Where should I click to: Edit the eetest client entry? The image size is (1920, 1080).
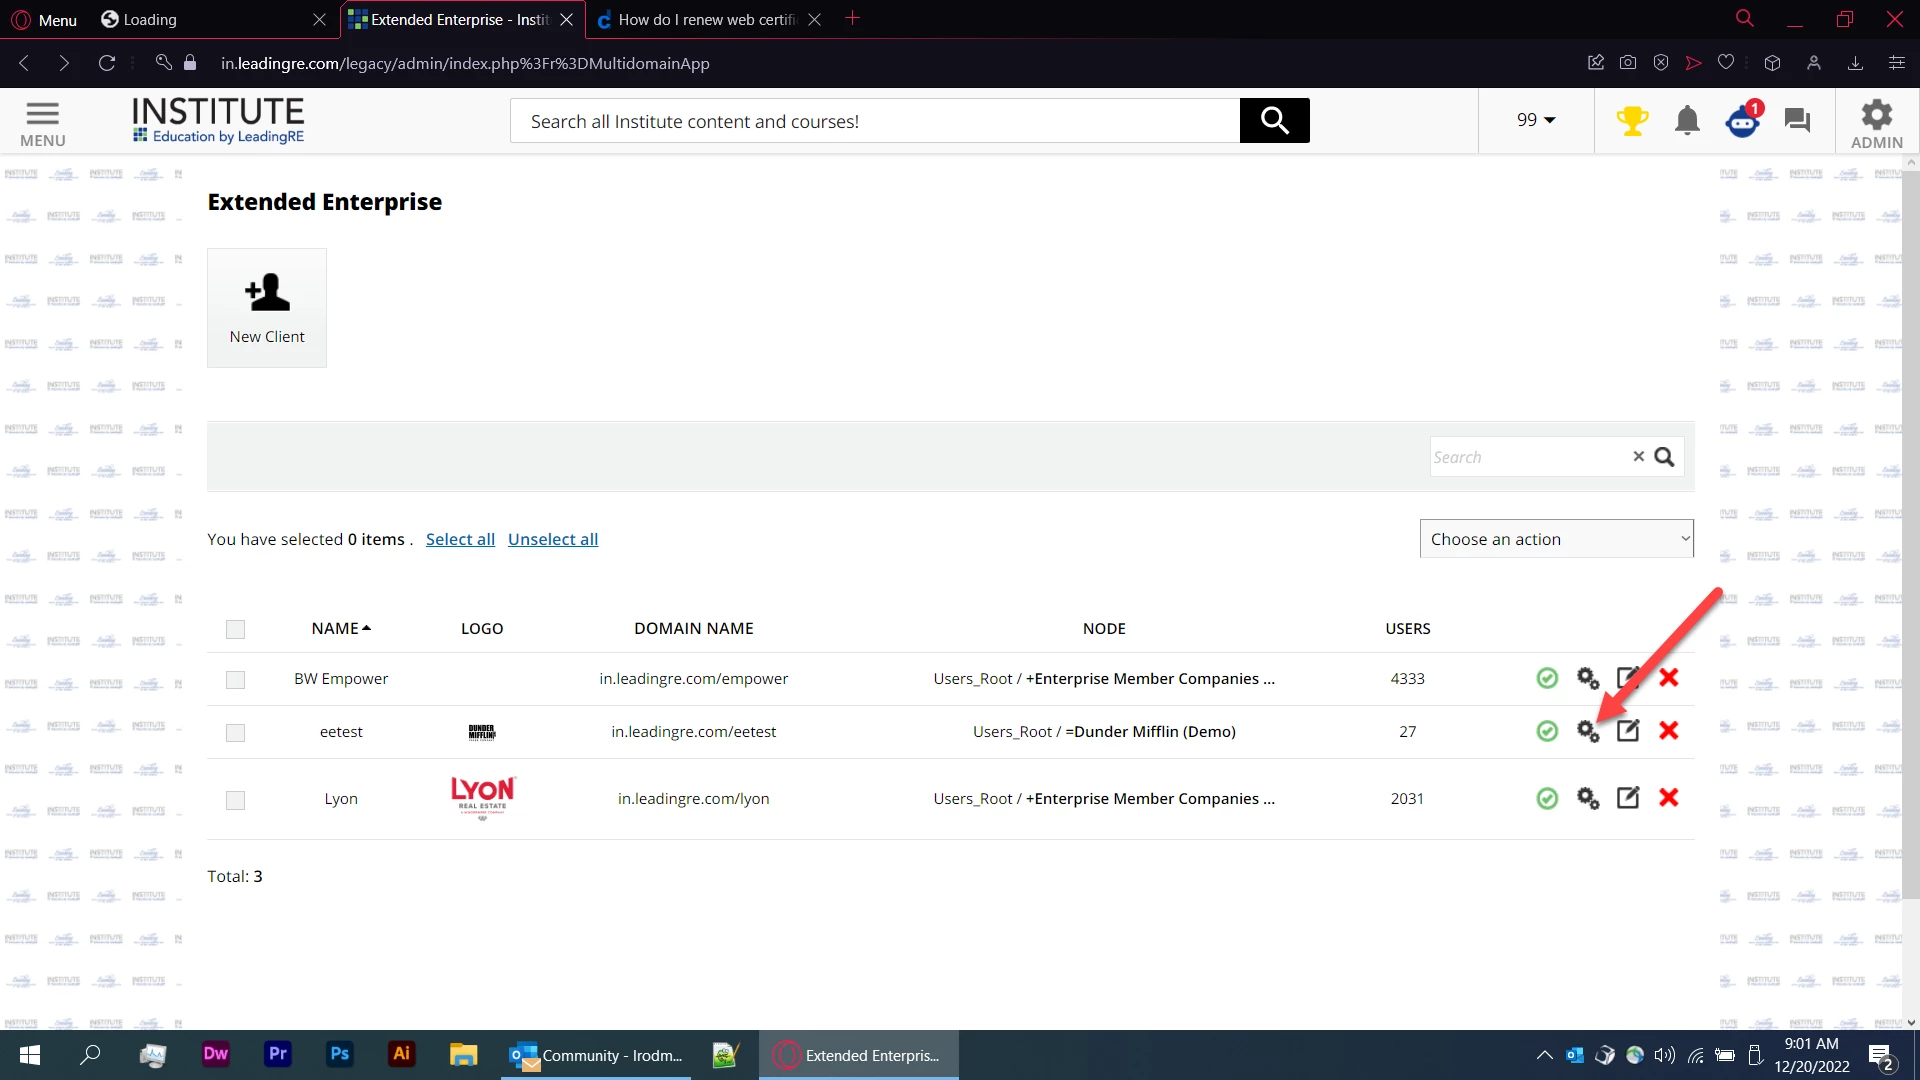1628,731
